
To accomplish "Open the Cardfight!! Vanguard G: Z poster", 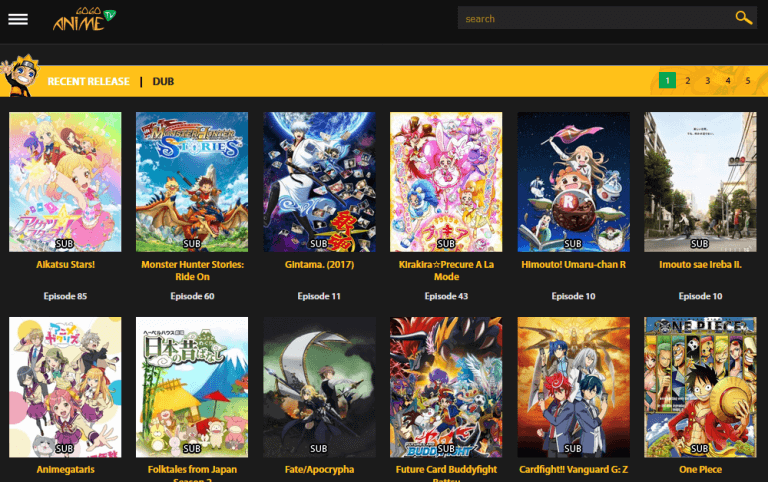I will pos(574,387).
